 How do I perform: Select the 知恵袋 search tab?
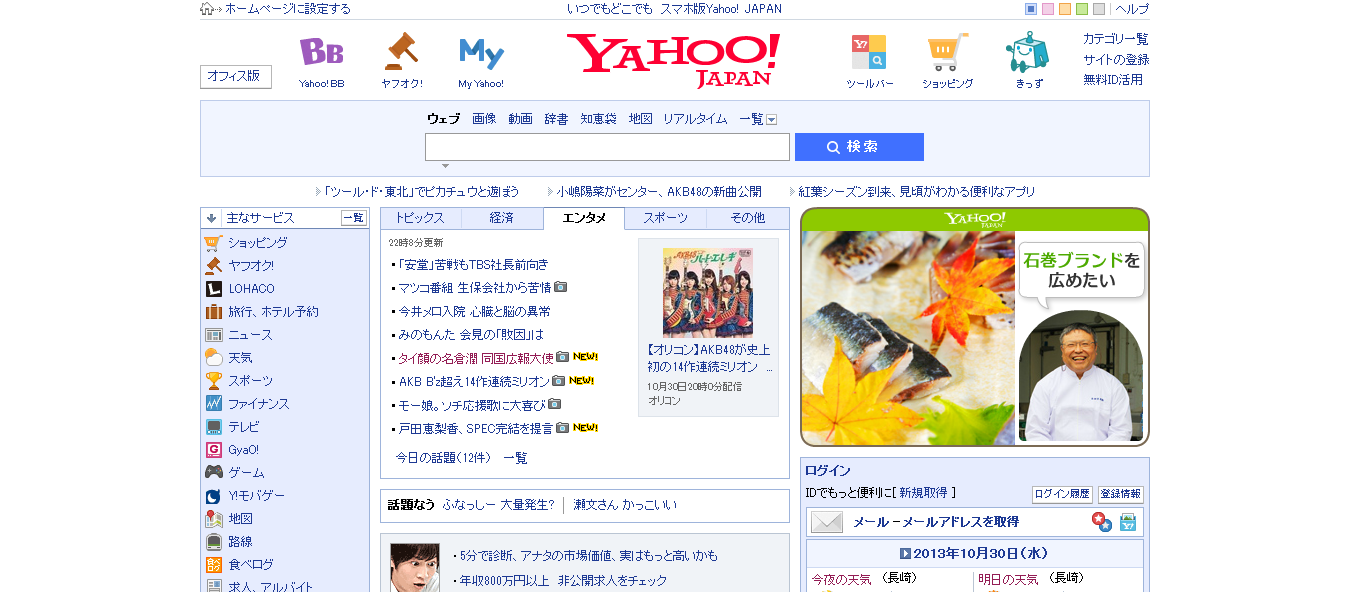coord(598,119)
